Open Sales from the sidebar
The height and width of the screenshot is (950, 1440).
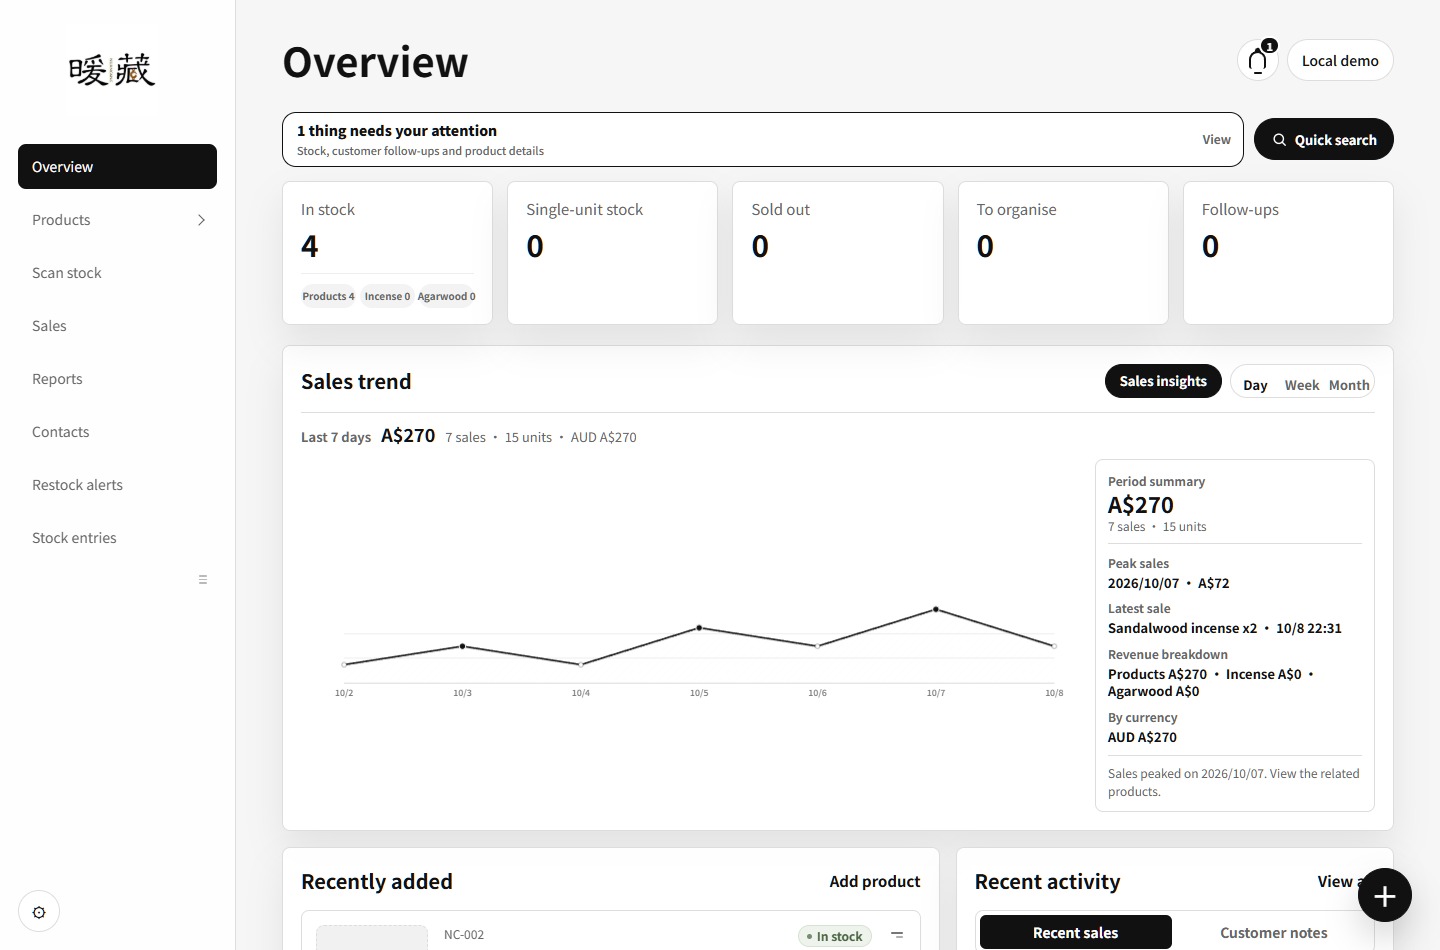(x=117, y=326)
